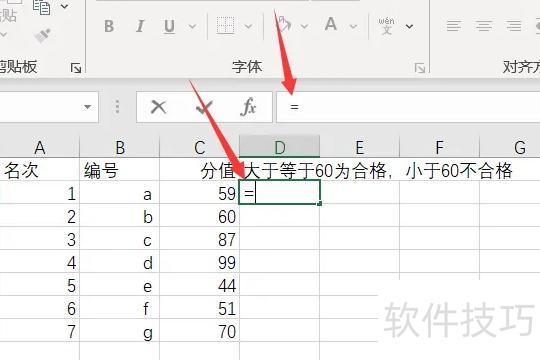Open fill color dropdown arrow

pos(304,26)
